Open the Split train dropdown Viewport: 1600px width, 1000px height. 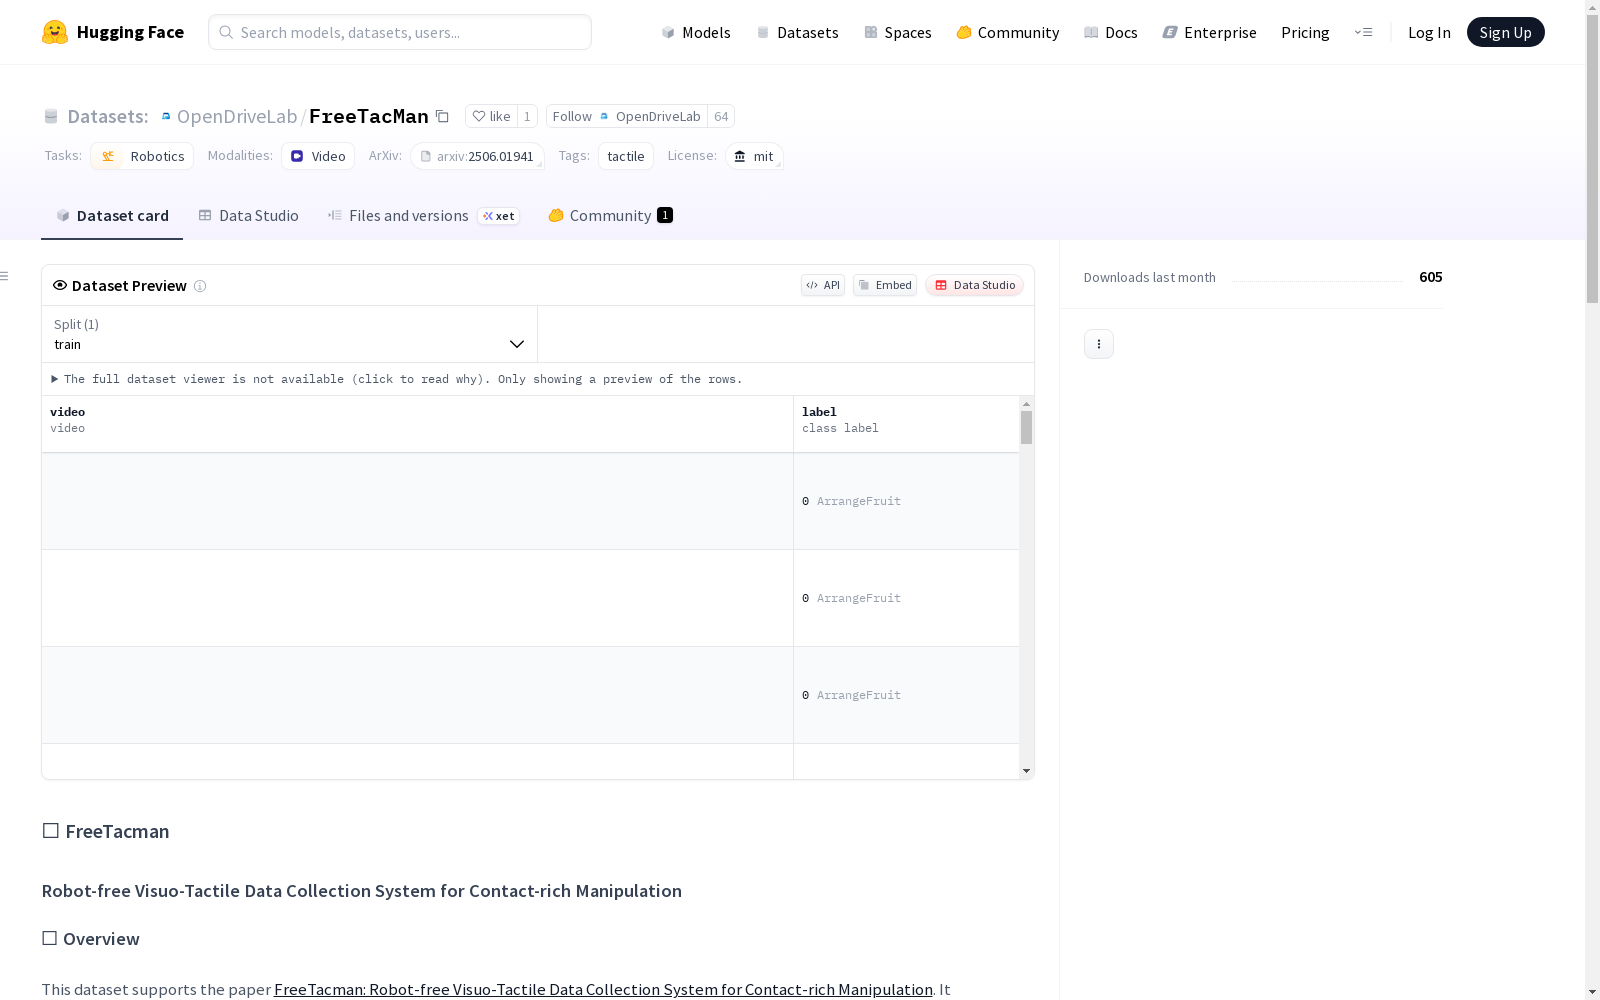pyautogui.click(x=289, y=334)
